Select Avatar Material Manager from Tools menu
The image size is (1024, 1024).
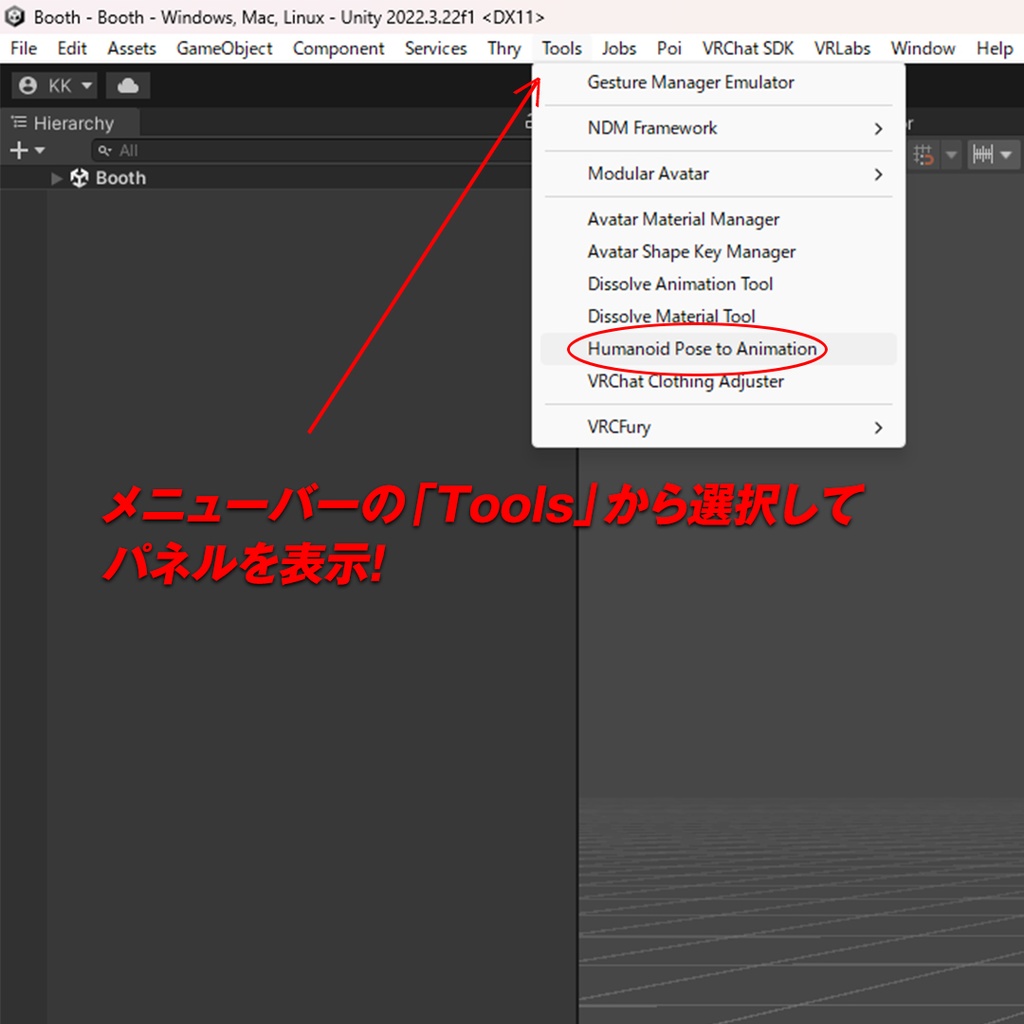coord(683,219)
